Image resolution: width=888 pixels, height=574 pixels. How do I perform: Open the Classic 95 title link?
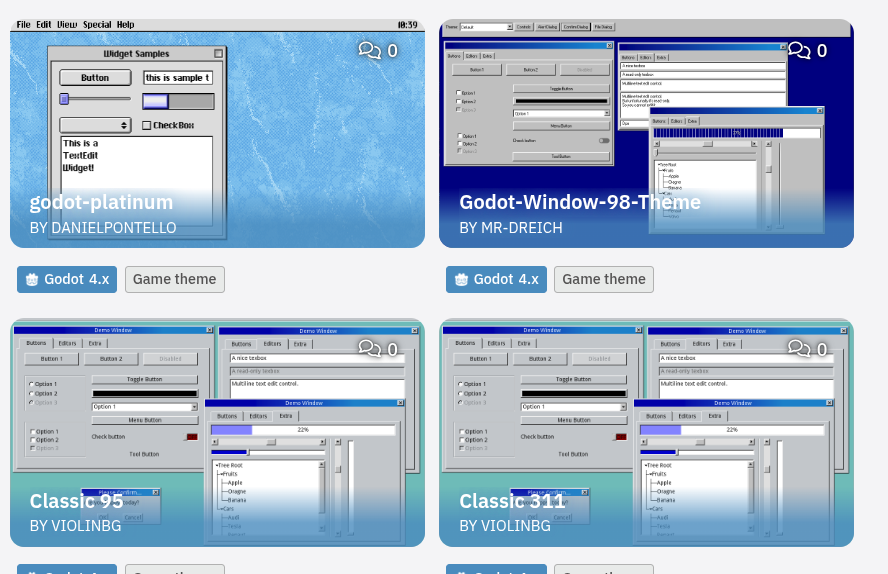click(x=76, y=501)
